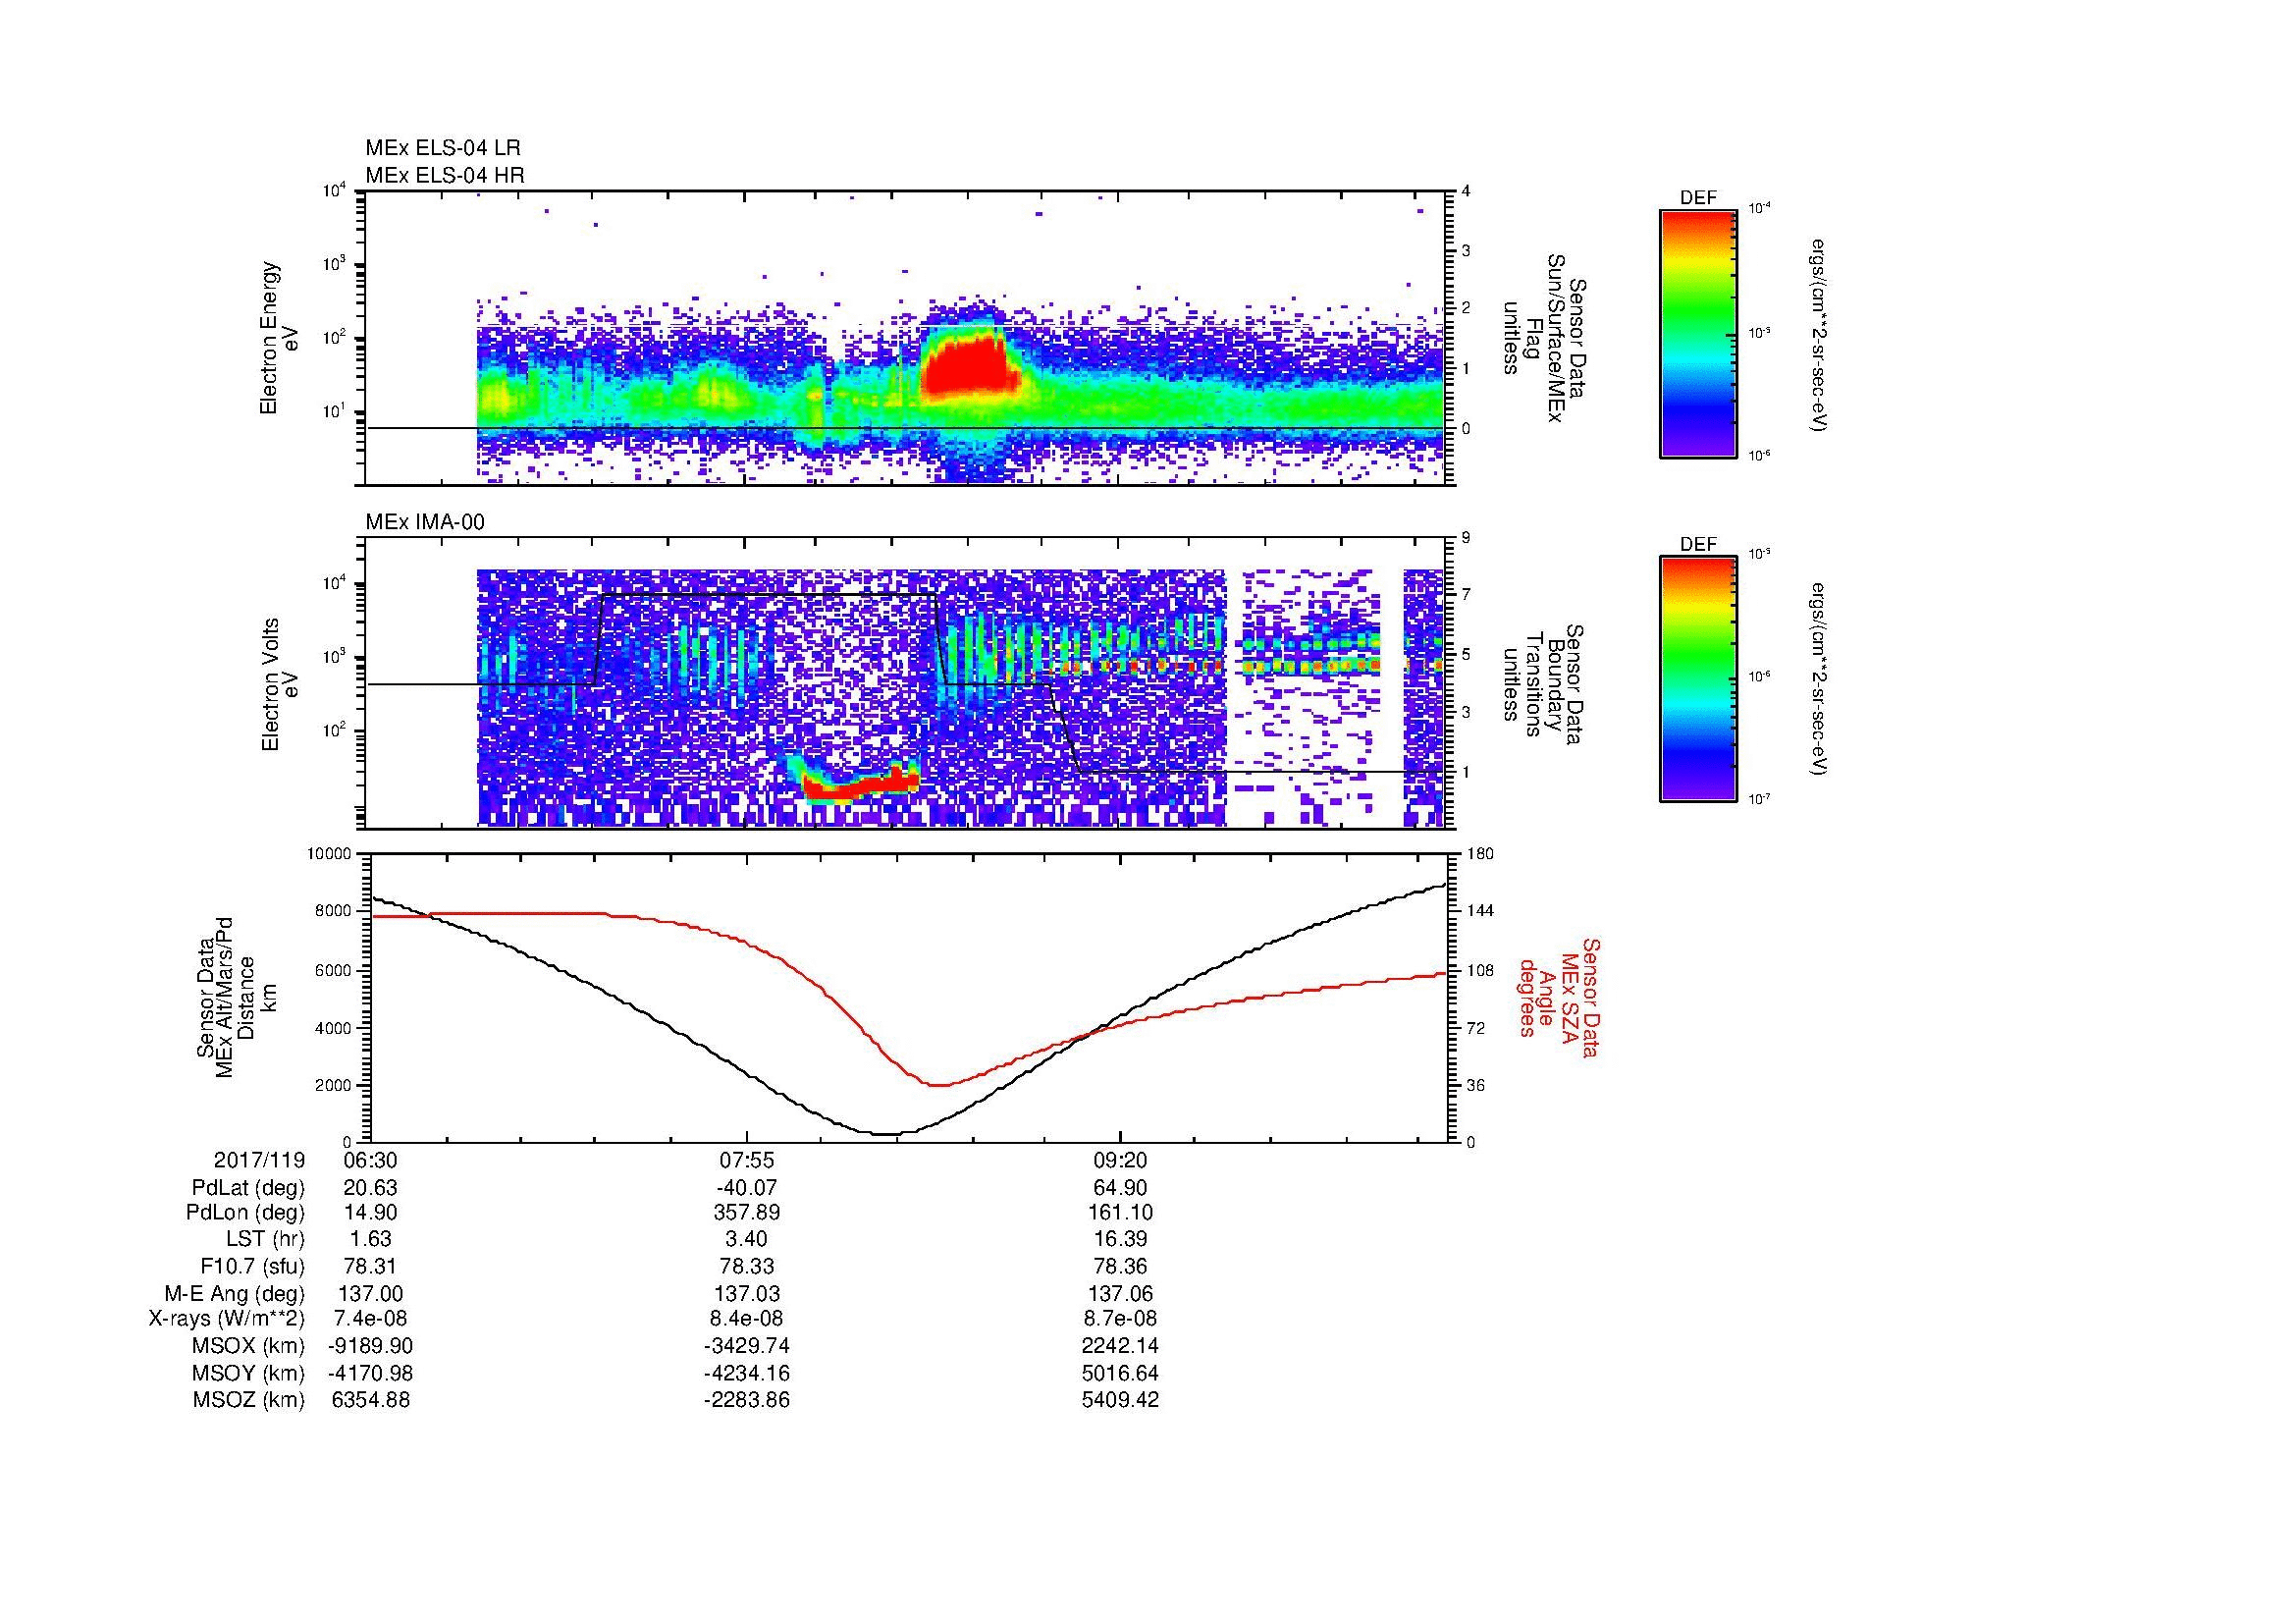Viewport: 2296px width, 1623px height.
Task: Select the PdLat value '-40.07'
Action: pos(745,1188)
